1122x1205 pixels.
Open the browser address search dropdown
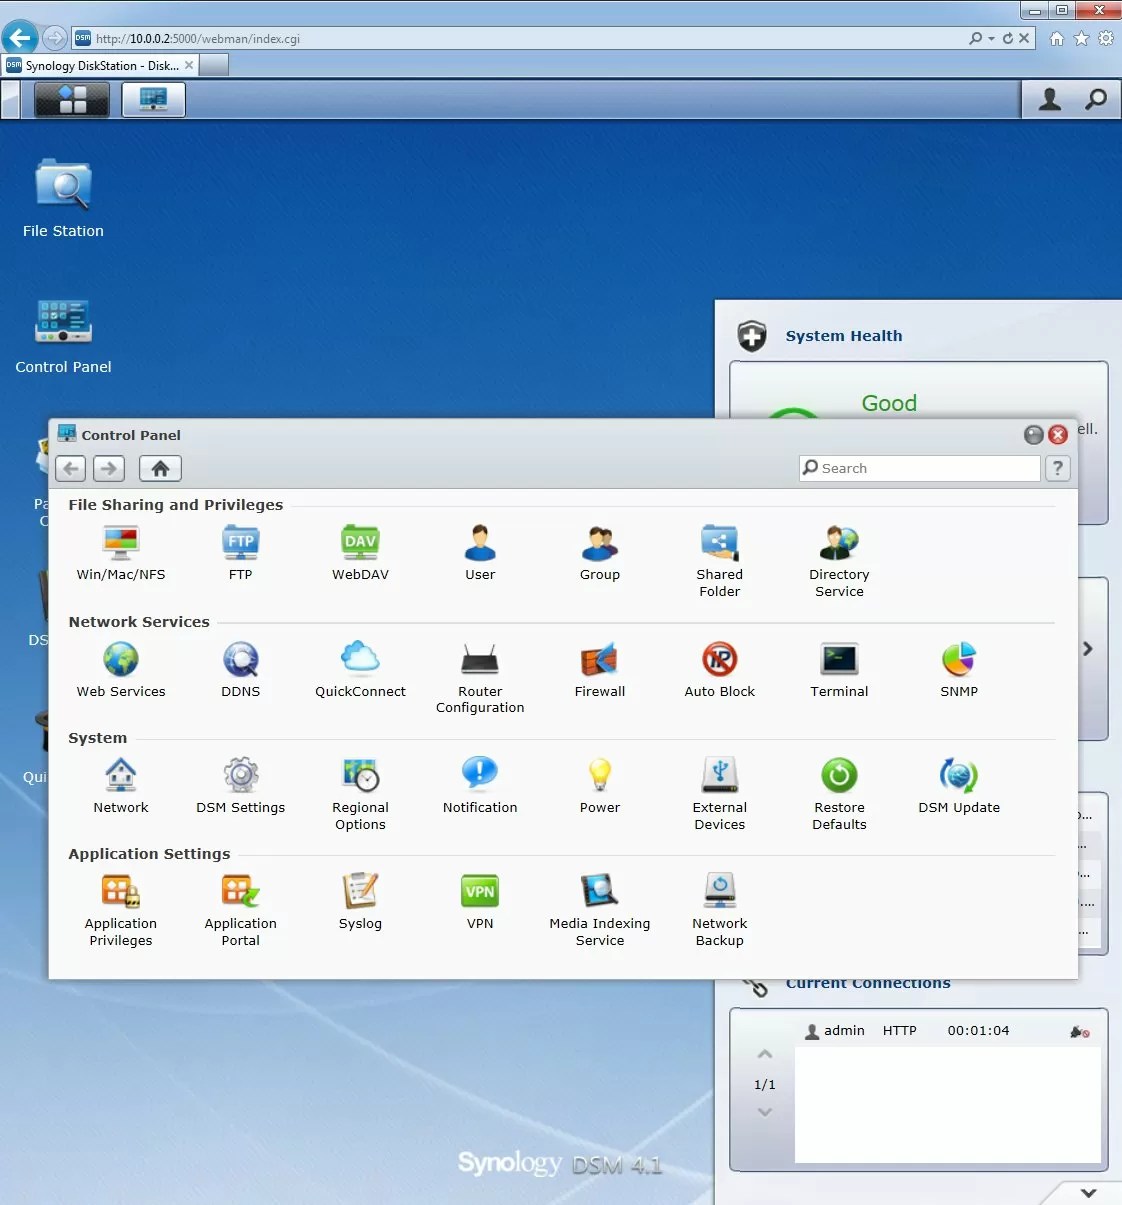(x=991, y=38)
